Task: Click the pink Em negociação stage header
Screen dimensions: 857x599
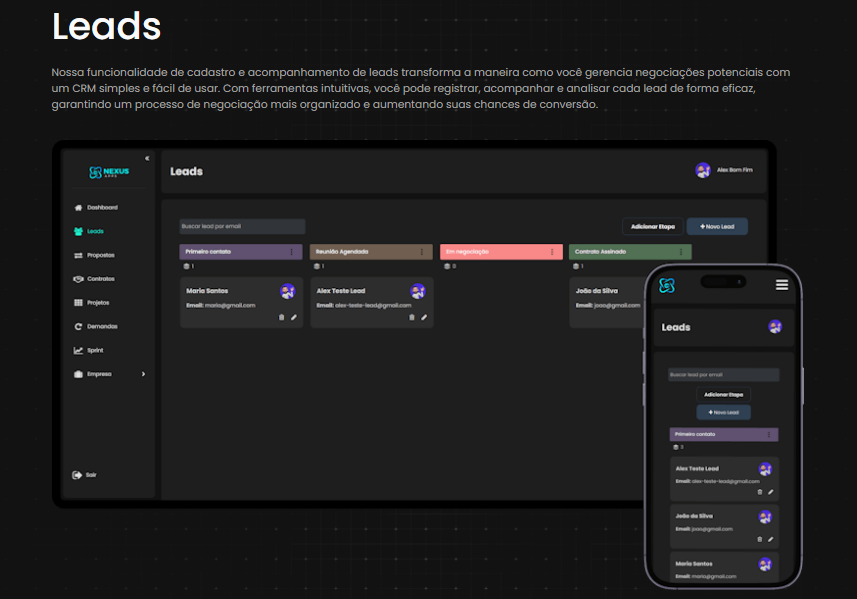Action: point(501,252)
